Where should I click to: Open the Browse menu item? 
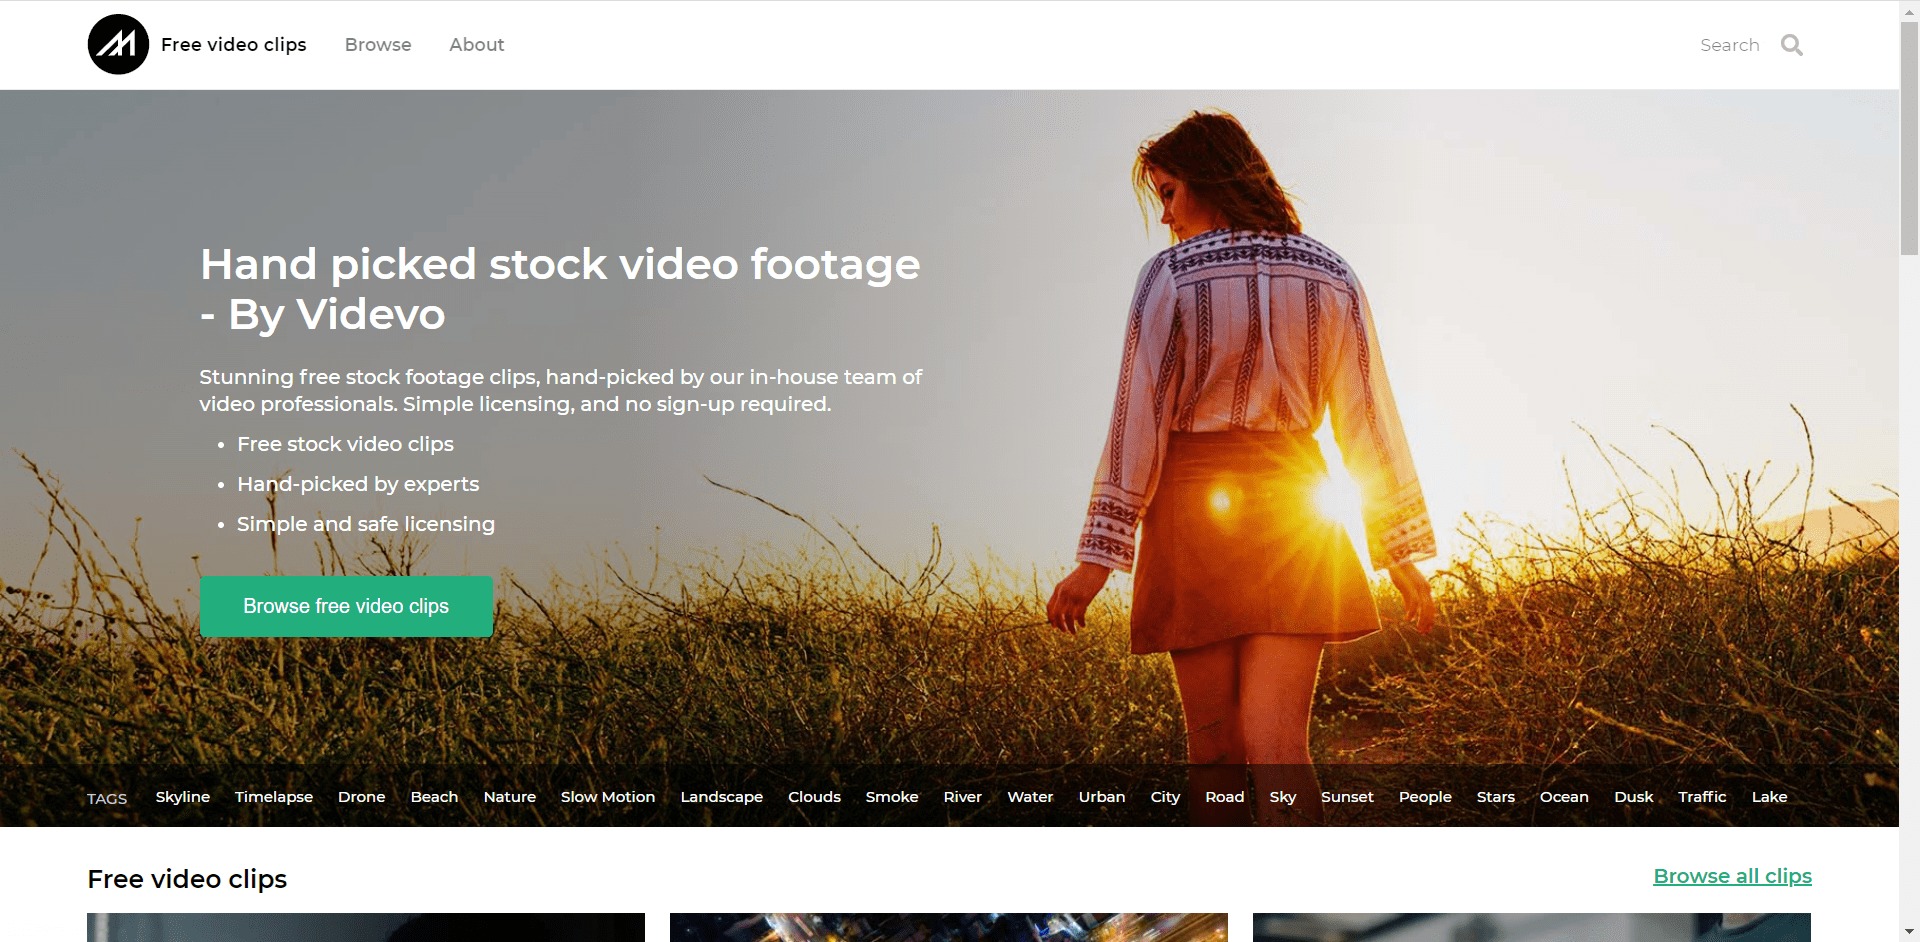[378, 45]
